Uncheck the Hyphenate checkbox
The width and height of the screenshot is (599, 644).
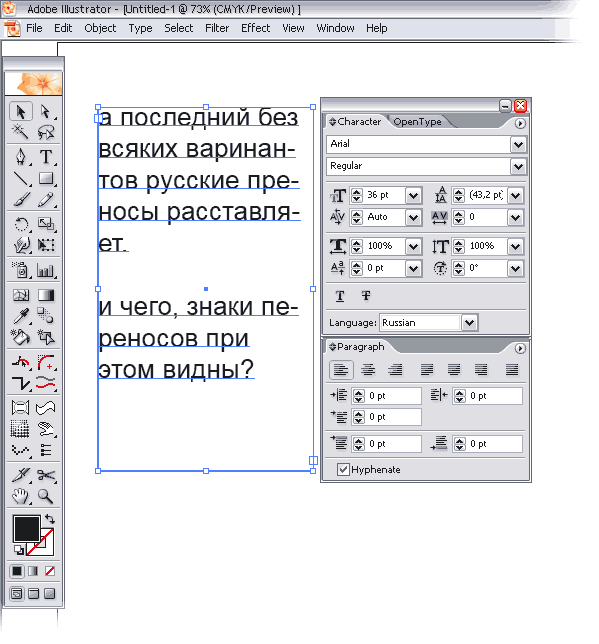[x=343, y=469]
